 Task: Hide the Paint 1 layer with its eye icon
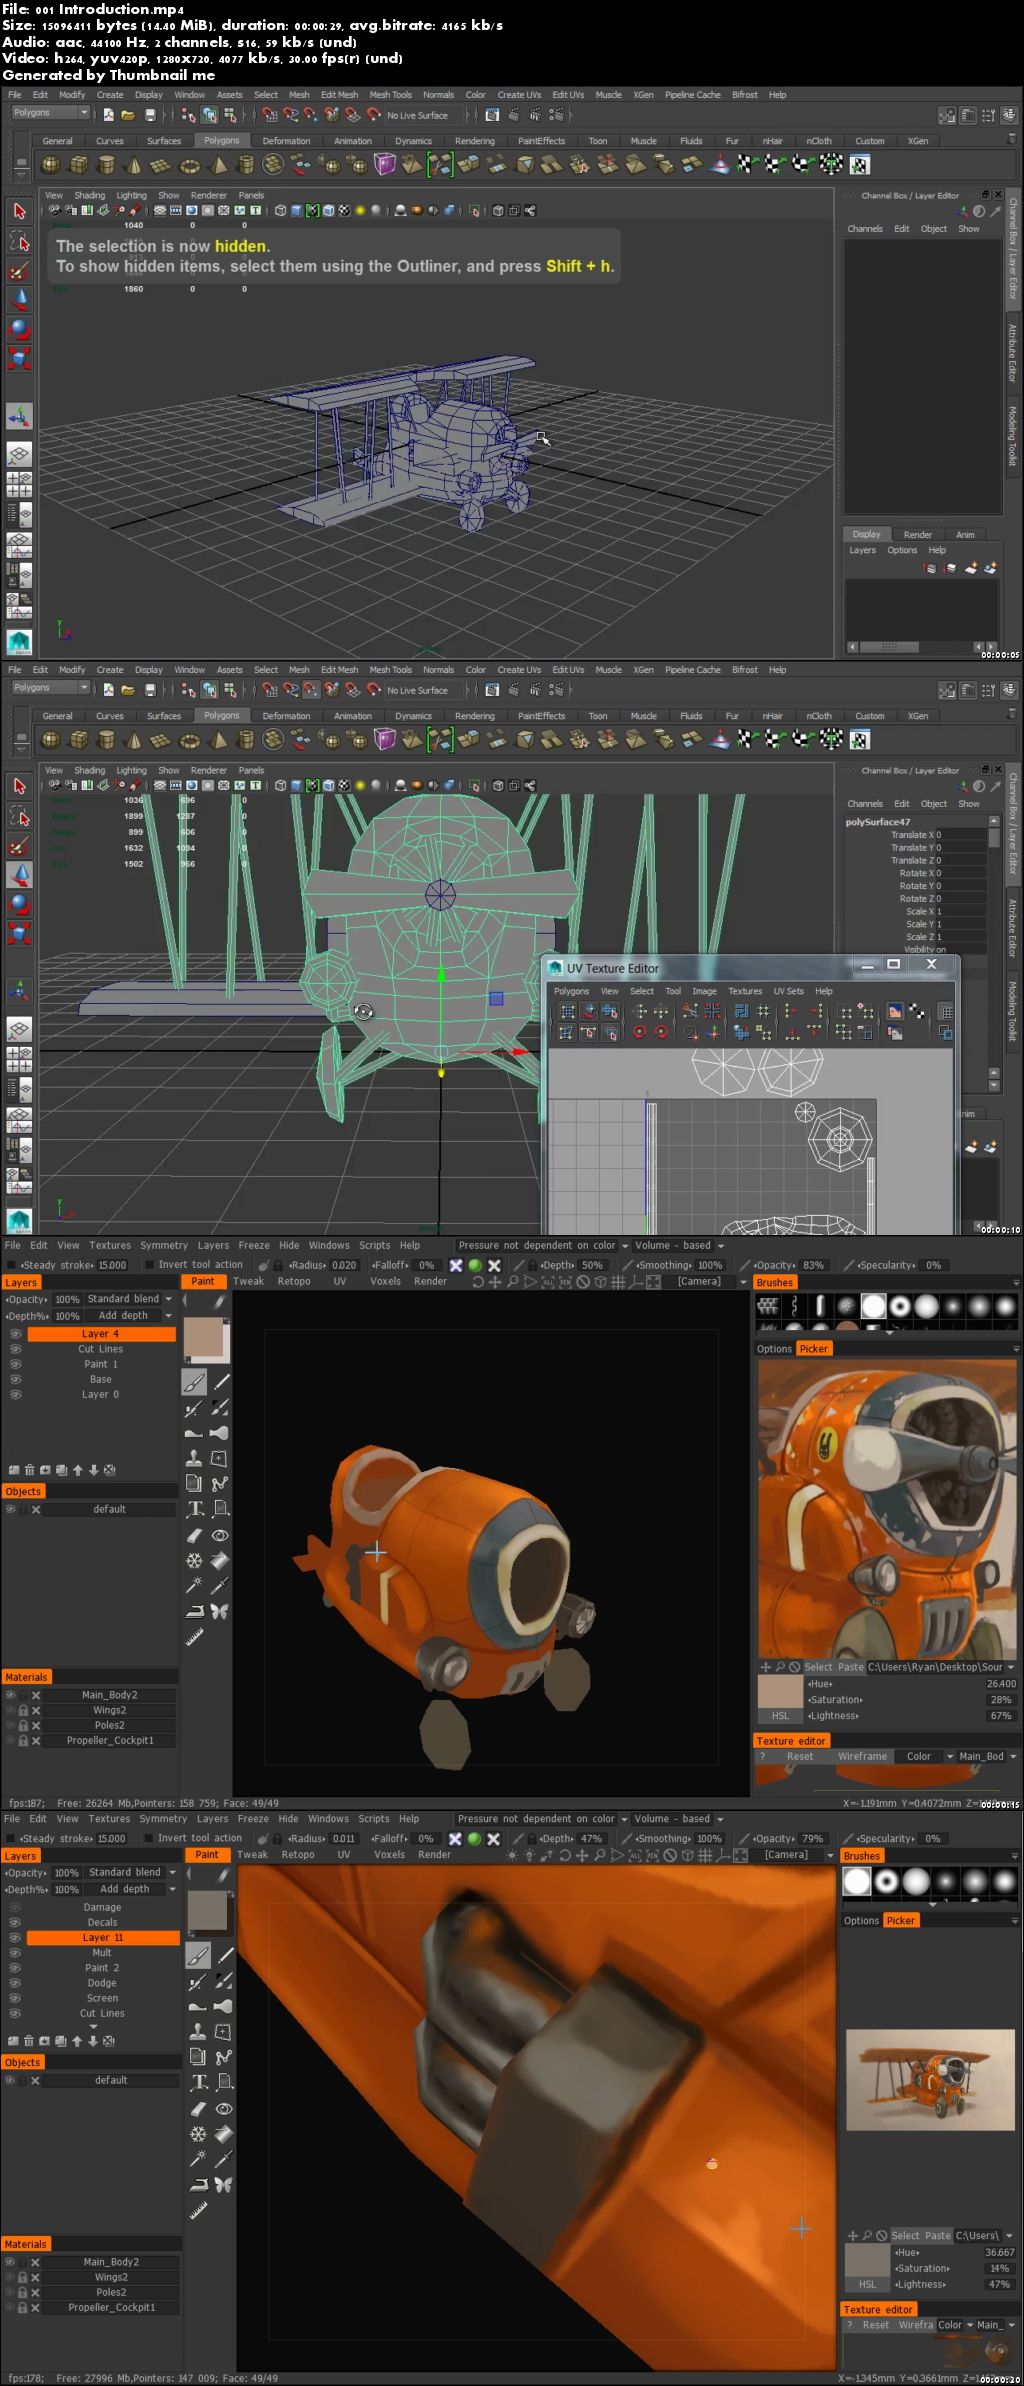pyautogui.click(x=15, y=1364)
